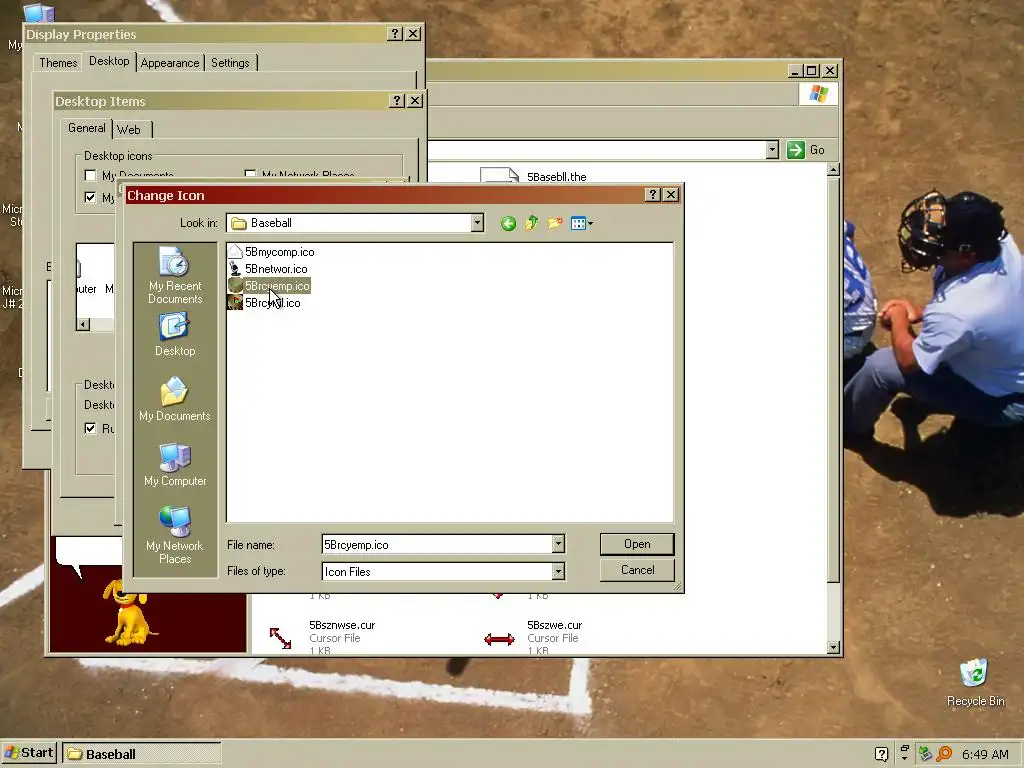
Task: Click the Start button
Action: click(x=29, y=753)
